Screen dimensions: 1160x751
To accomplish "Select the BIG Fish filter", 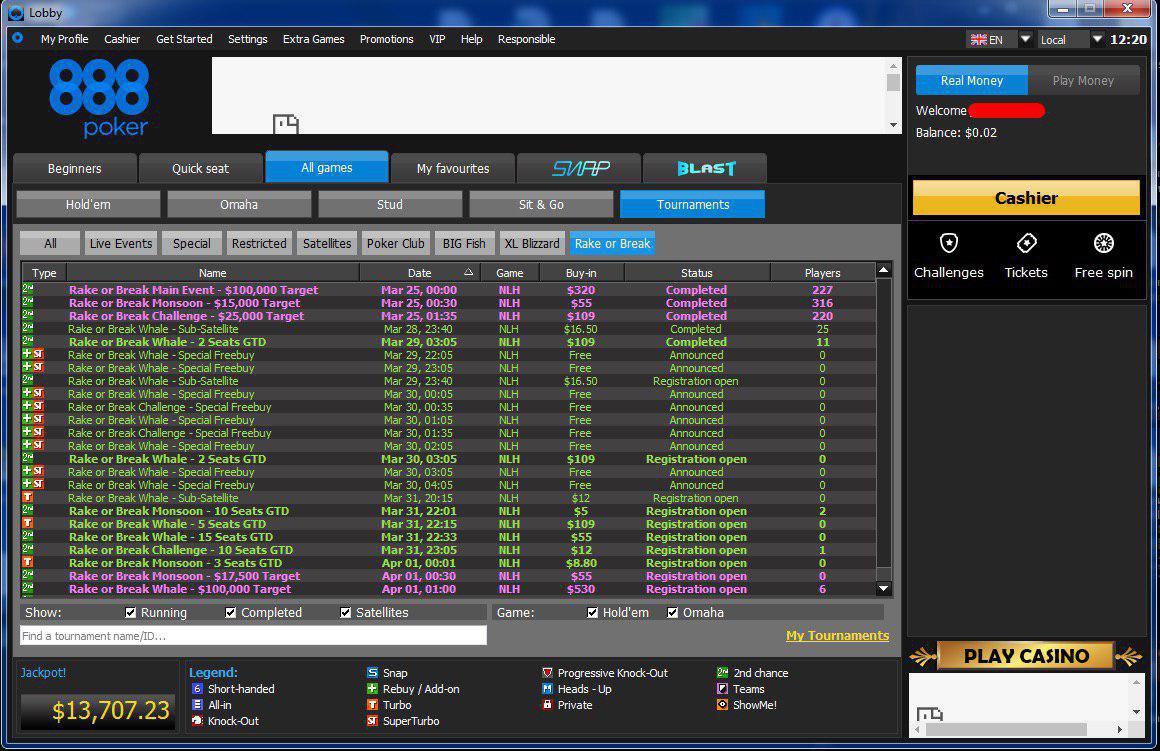I will tap(464, 243).
